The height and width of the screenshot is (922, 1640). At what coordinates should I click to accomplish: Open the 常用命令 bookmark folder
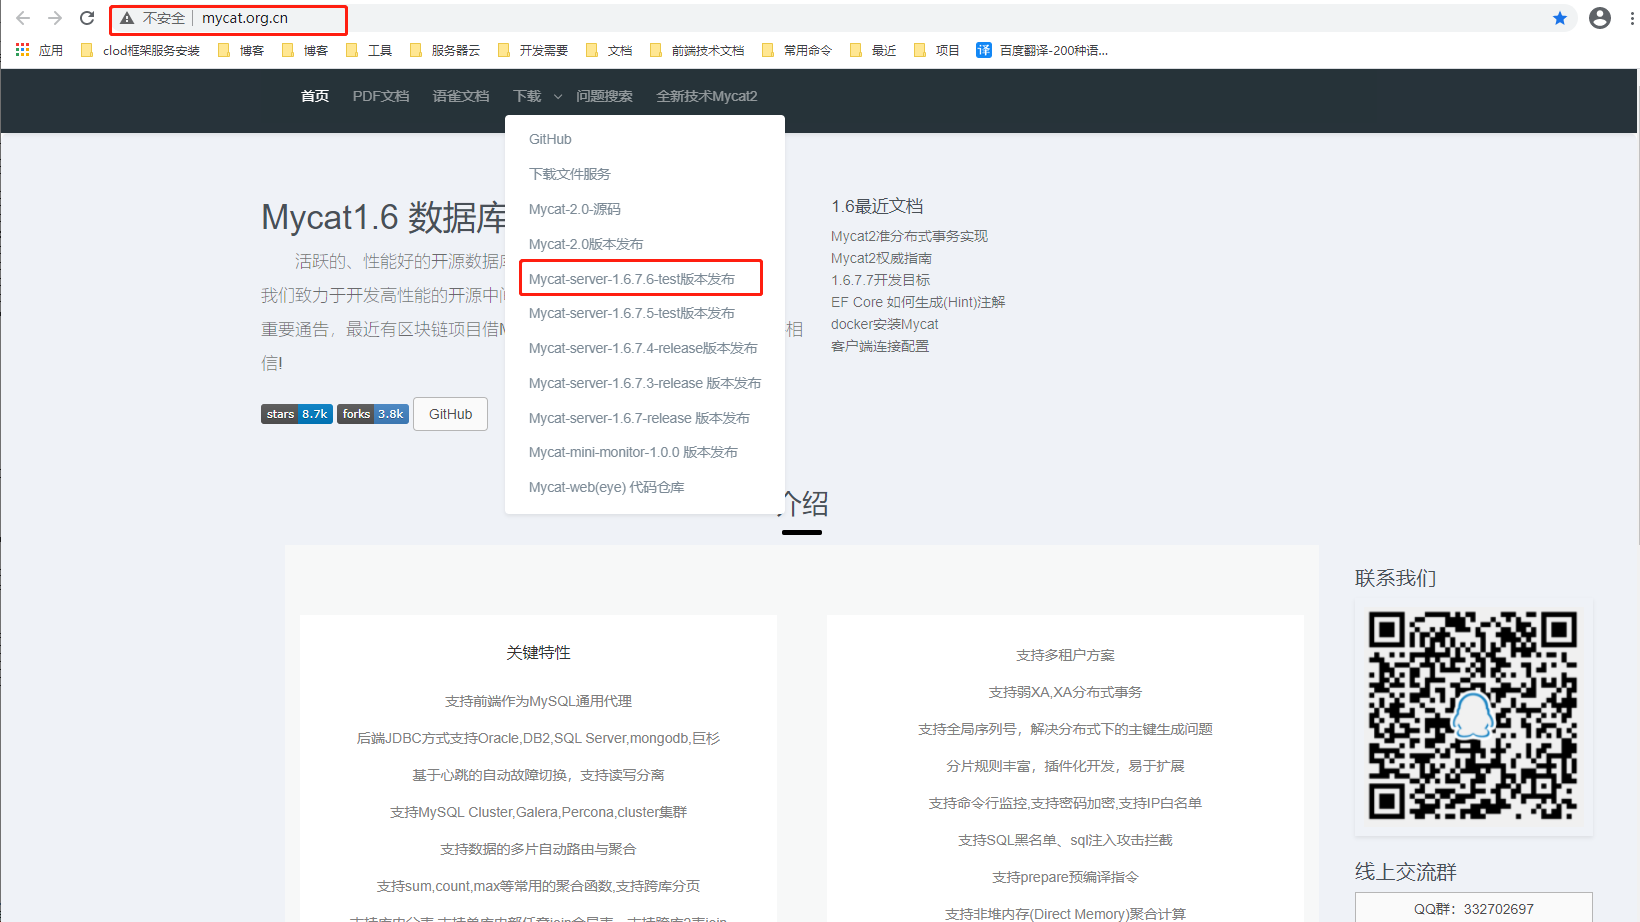click(x=797, y=50)
